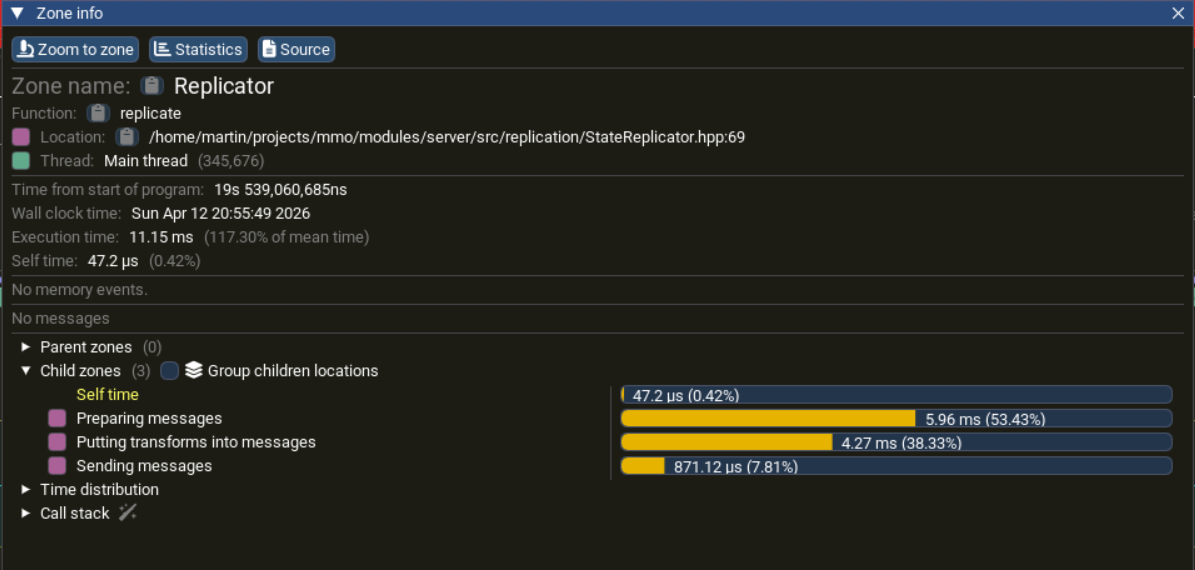Expand the Call stack section
The width and height of the screenshot is (1195, 570).
point(26,514)
